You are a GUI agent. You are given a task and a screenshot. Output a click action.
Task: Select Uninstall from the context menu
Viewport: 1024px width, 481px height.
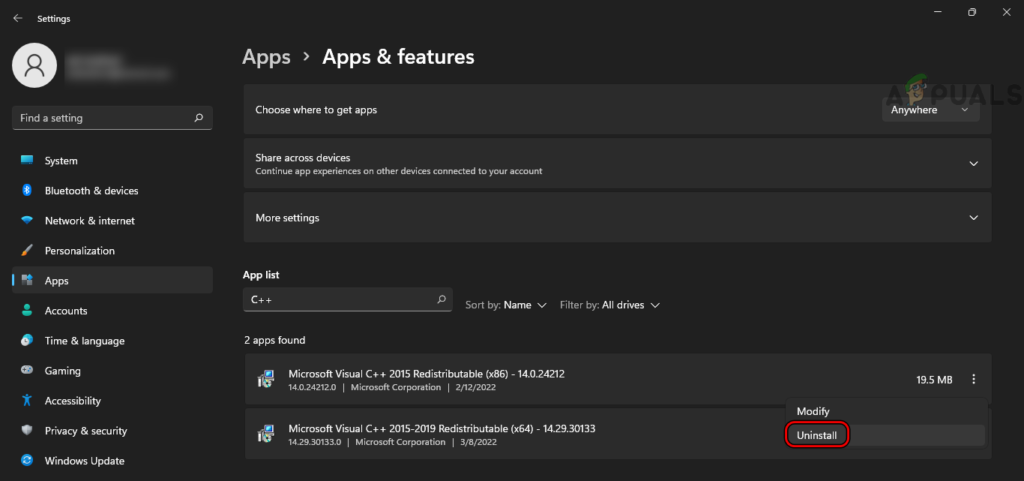(x=817, y=435)
